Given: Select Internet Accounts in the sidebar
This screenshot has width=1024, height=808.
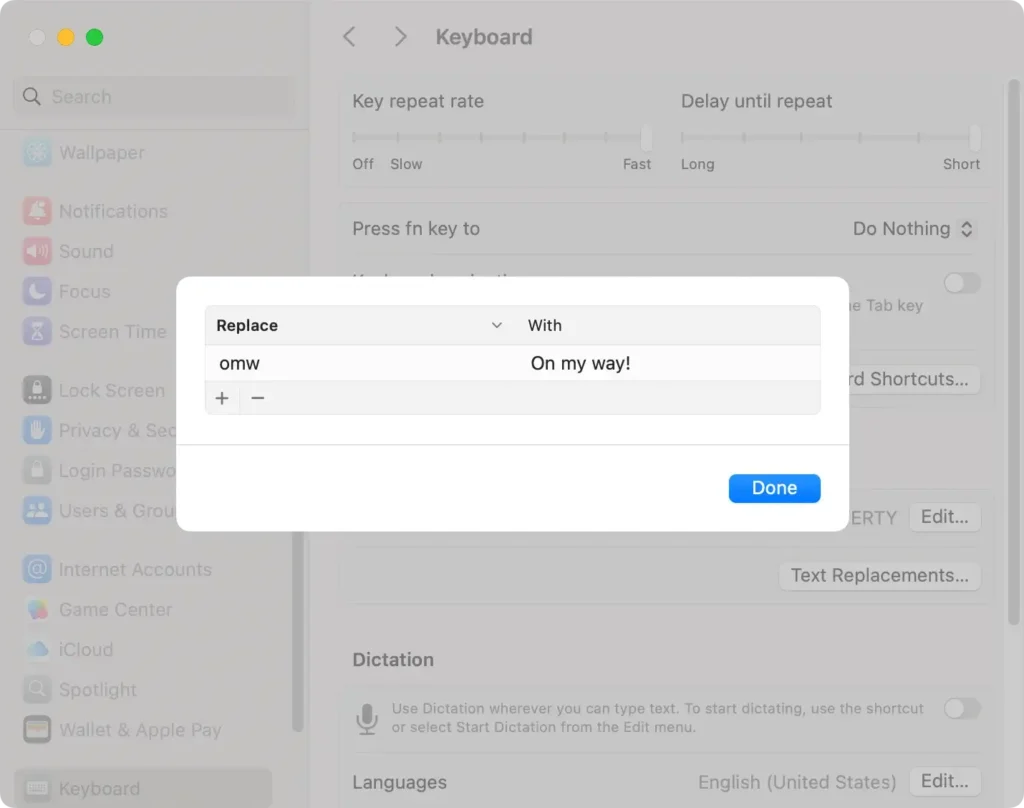Looking at the screenshot, I should pos(134,569).
